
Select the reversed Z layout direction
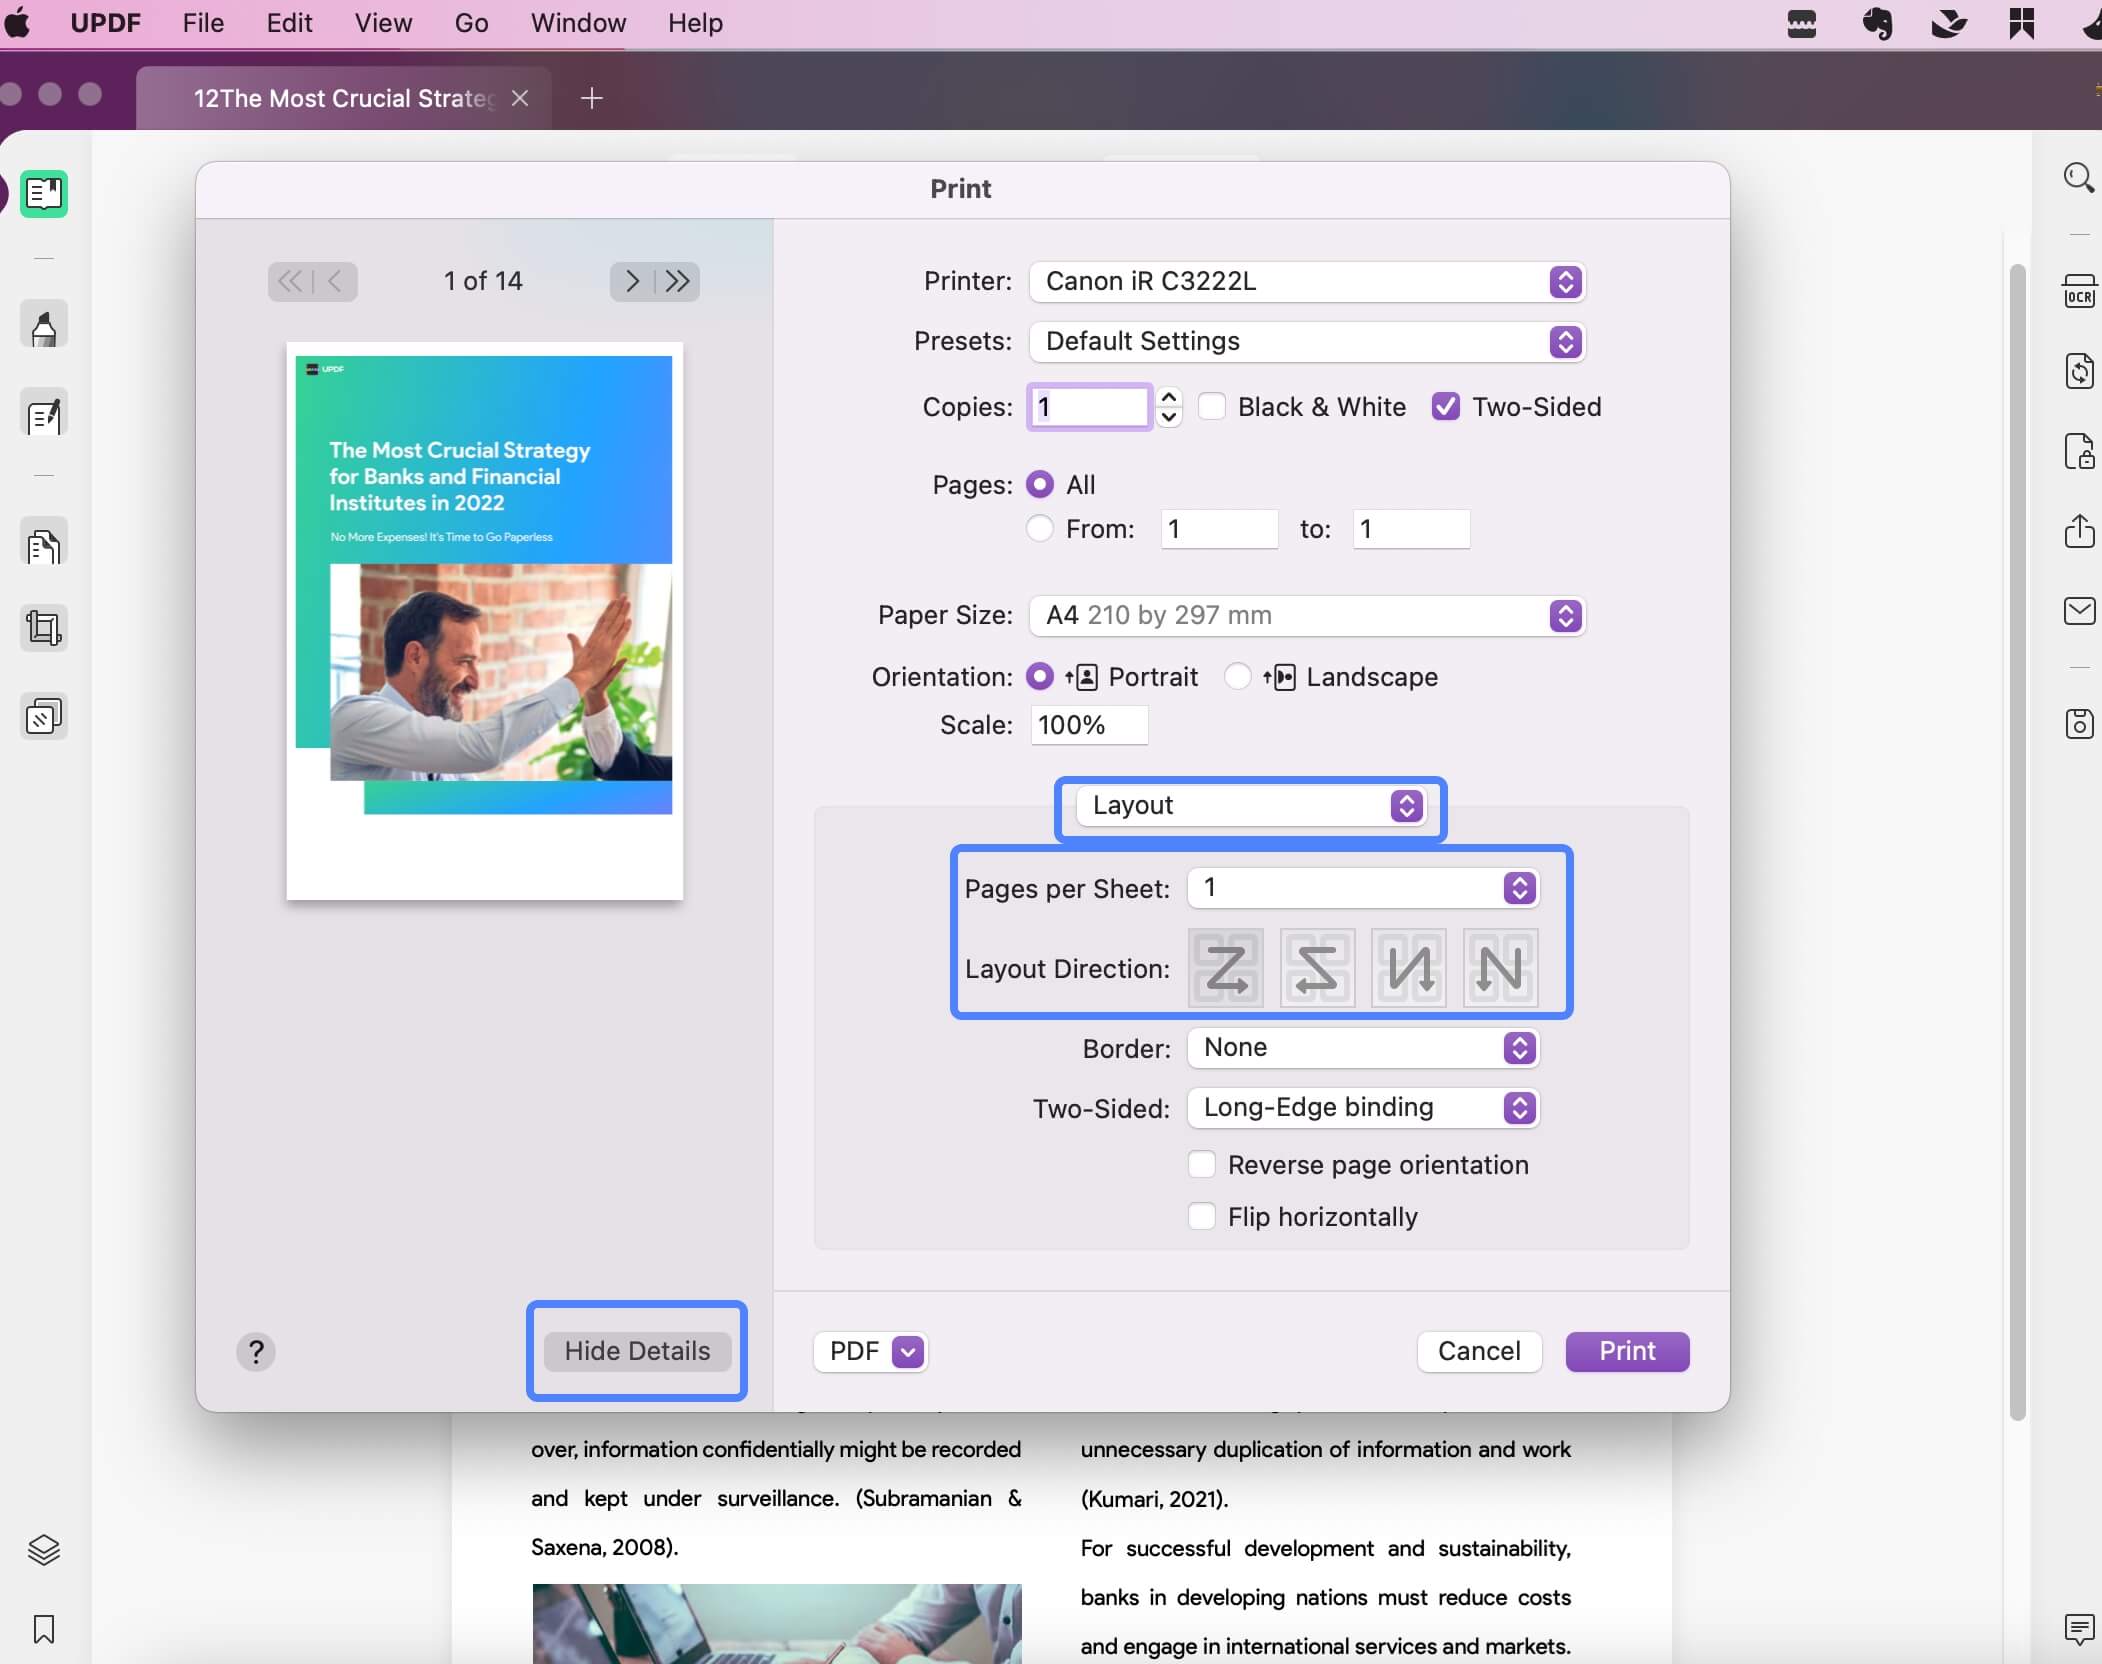[1318, 967]
